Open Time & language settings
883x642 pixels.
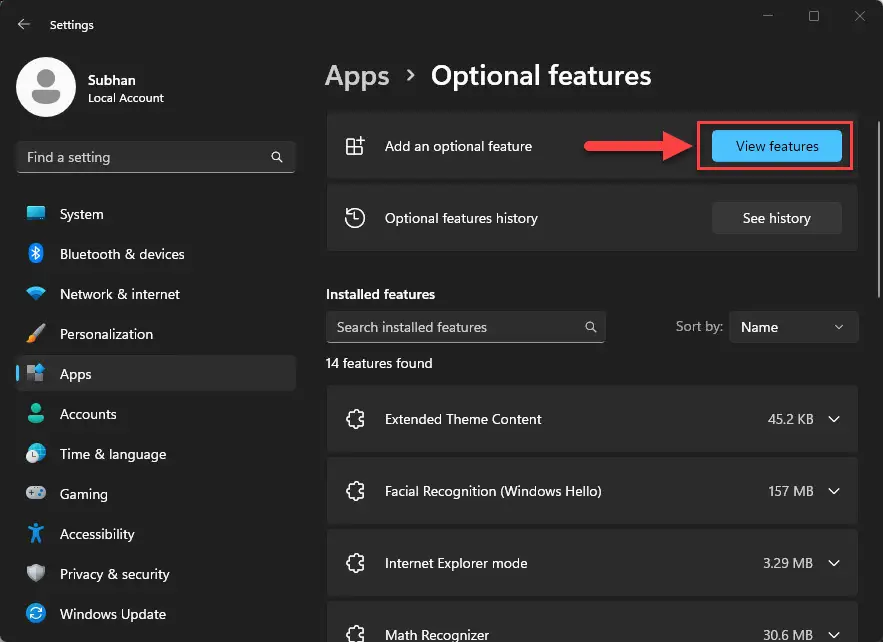(x=156, y=454)
